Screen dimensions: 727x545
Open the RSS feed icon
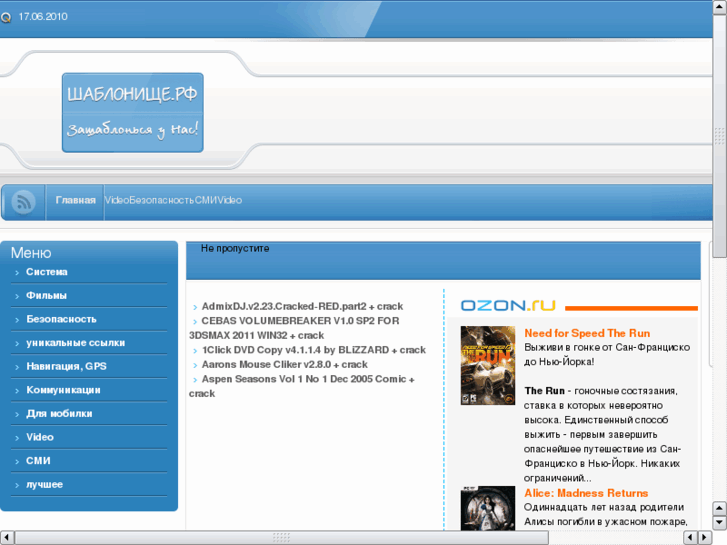[x=23, y=202]
